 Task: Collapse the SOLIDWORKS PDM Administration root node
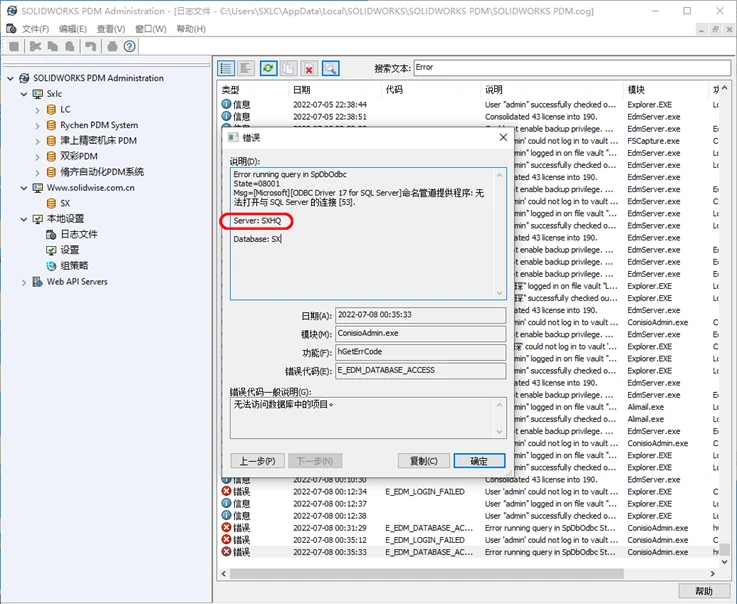pos(10,78)
